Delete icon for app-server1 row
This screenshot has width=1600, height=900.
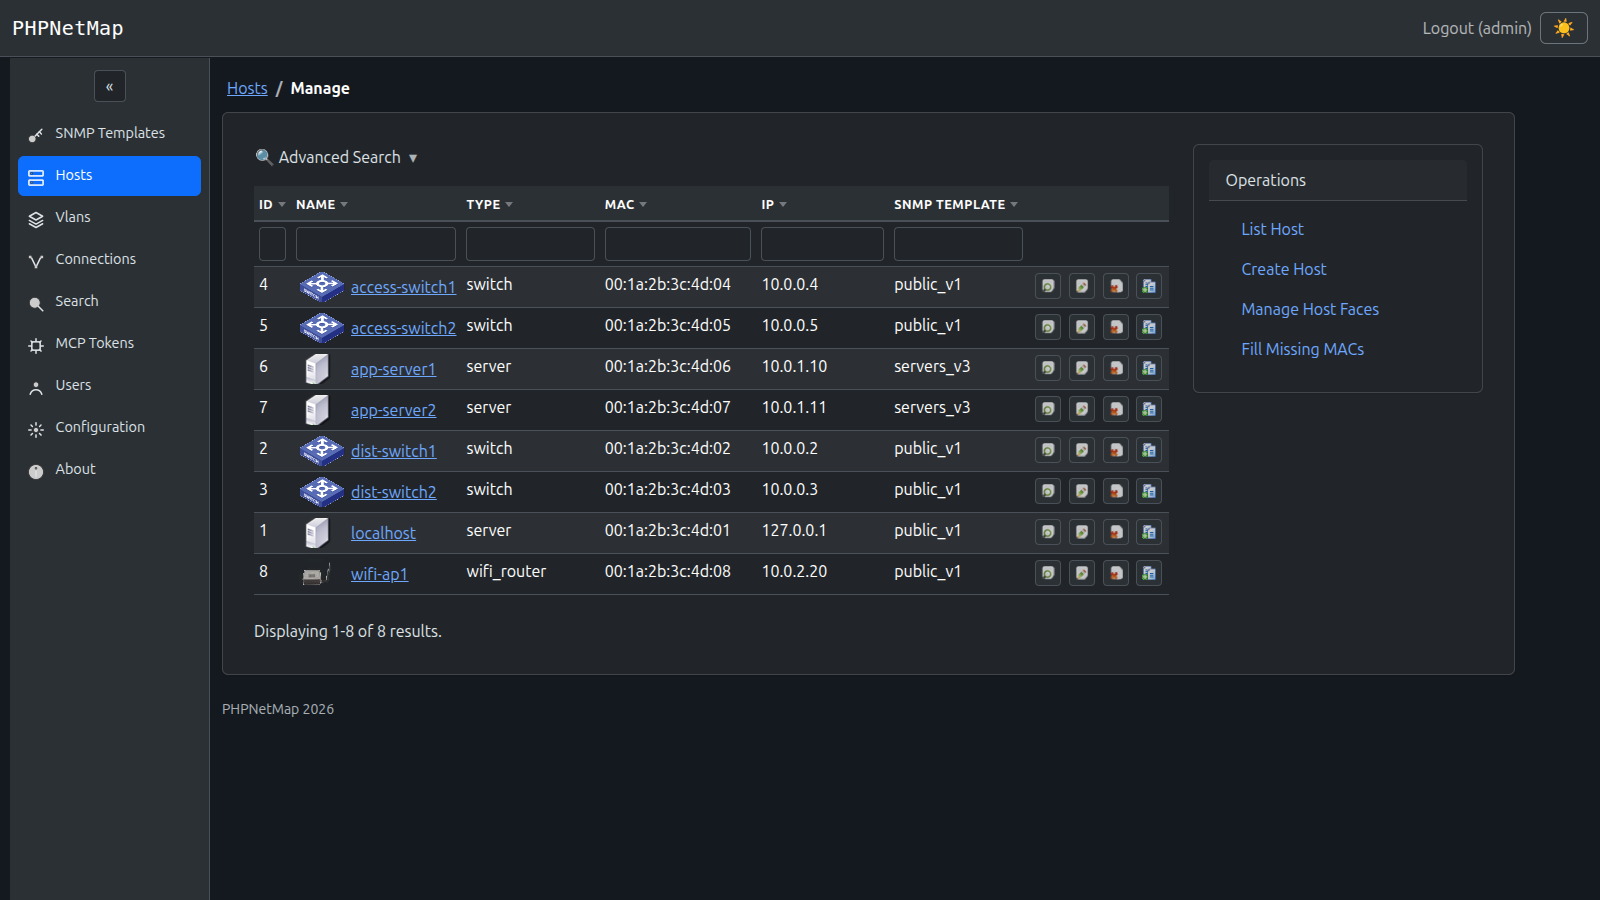click(1116, 368)
